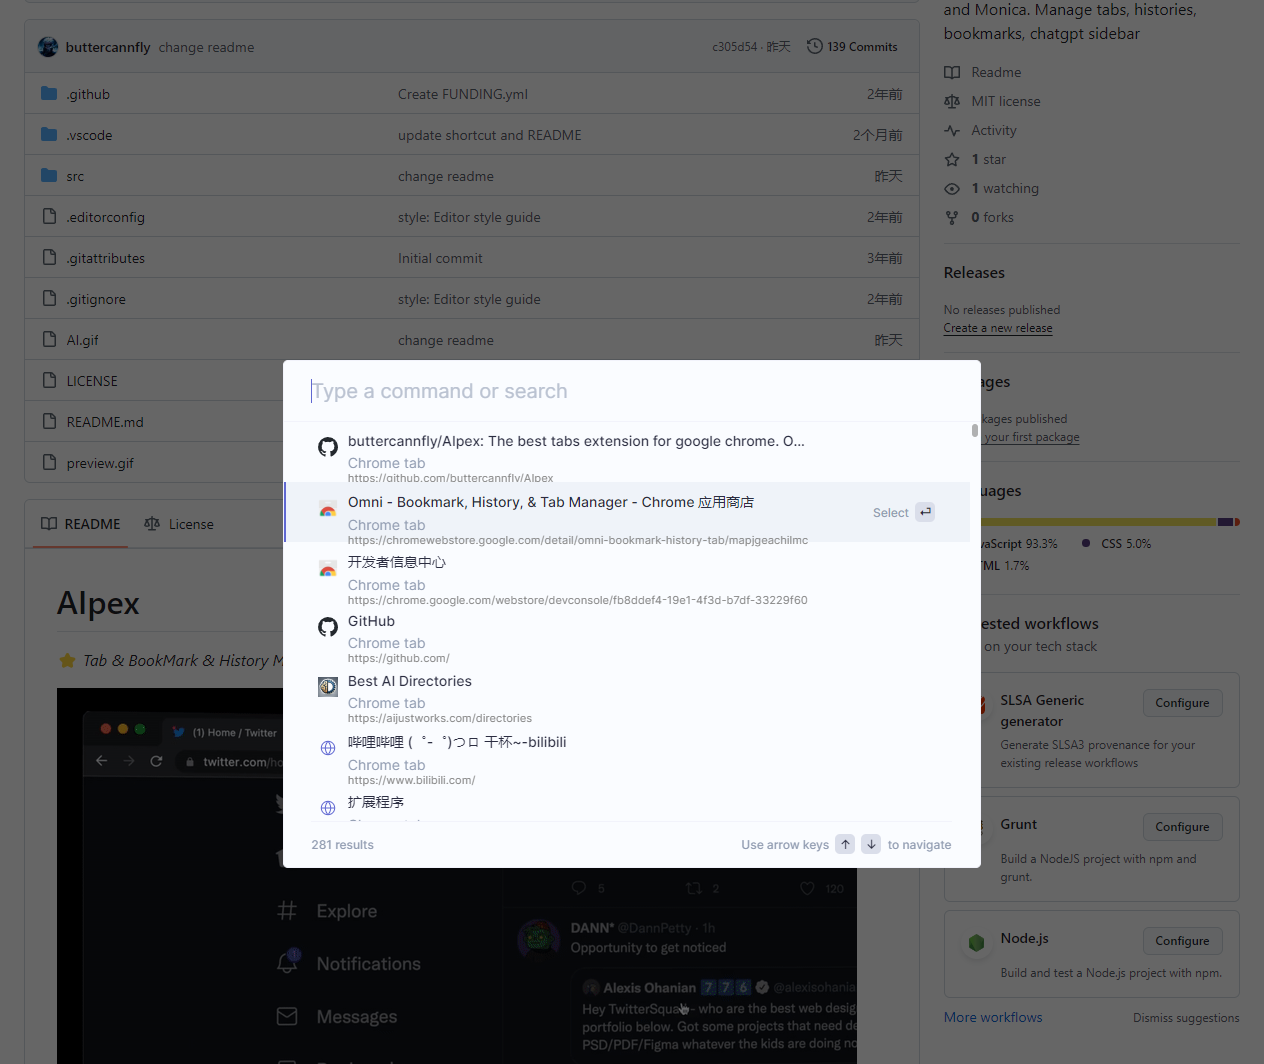Open the 139 Commits link
Image resolution: width=1264 pixels, height=1064 pixels.
pyautogui.click(x=853, y=47)
